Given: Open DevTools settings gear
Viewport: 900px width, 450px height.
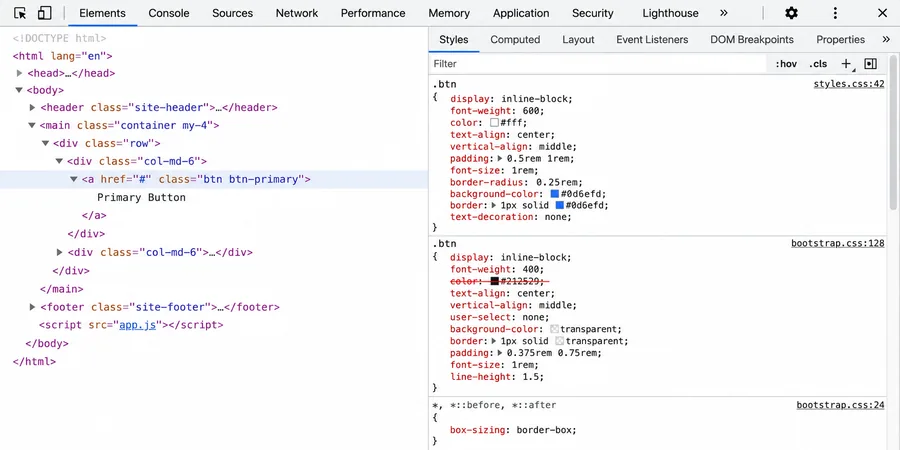Looking at the screenshot, I should [x=792, y=13].
